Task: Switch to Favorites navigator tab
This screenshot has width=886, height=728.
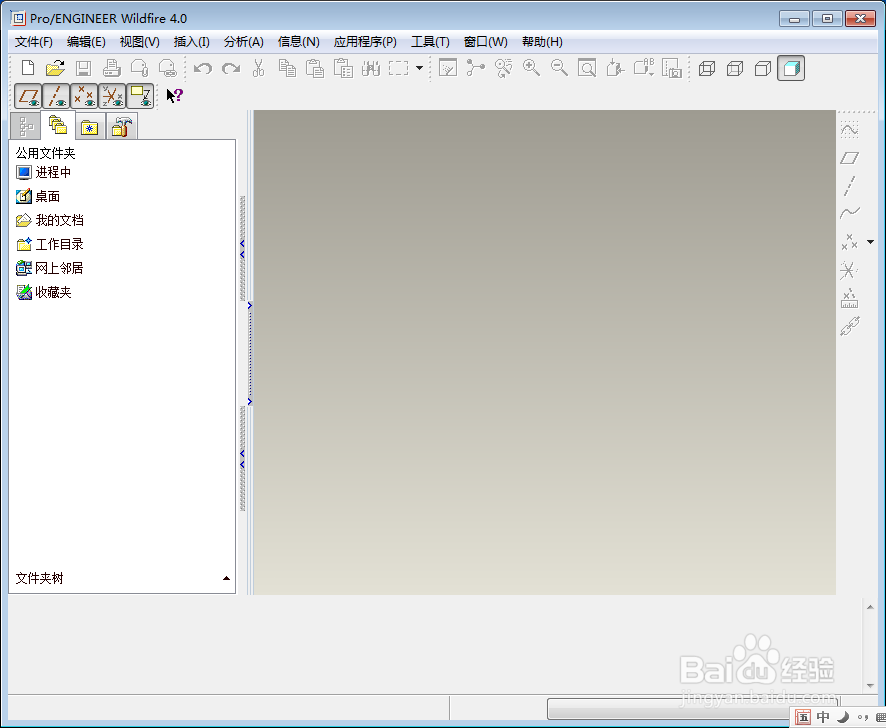Action: (x=89, y=127)
